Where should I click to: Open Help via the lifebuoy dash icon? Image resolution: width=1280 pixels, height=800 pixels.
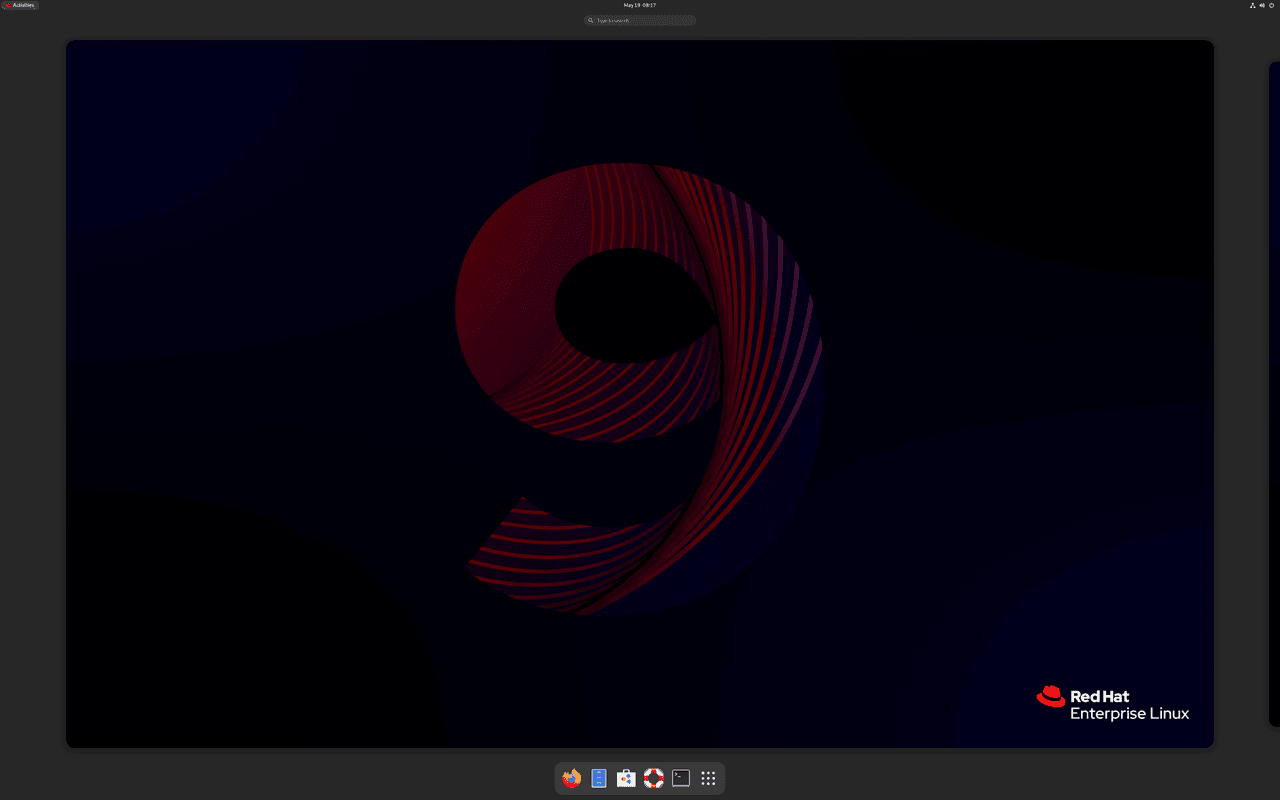pos(653,778)
